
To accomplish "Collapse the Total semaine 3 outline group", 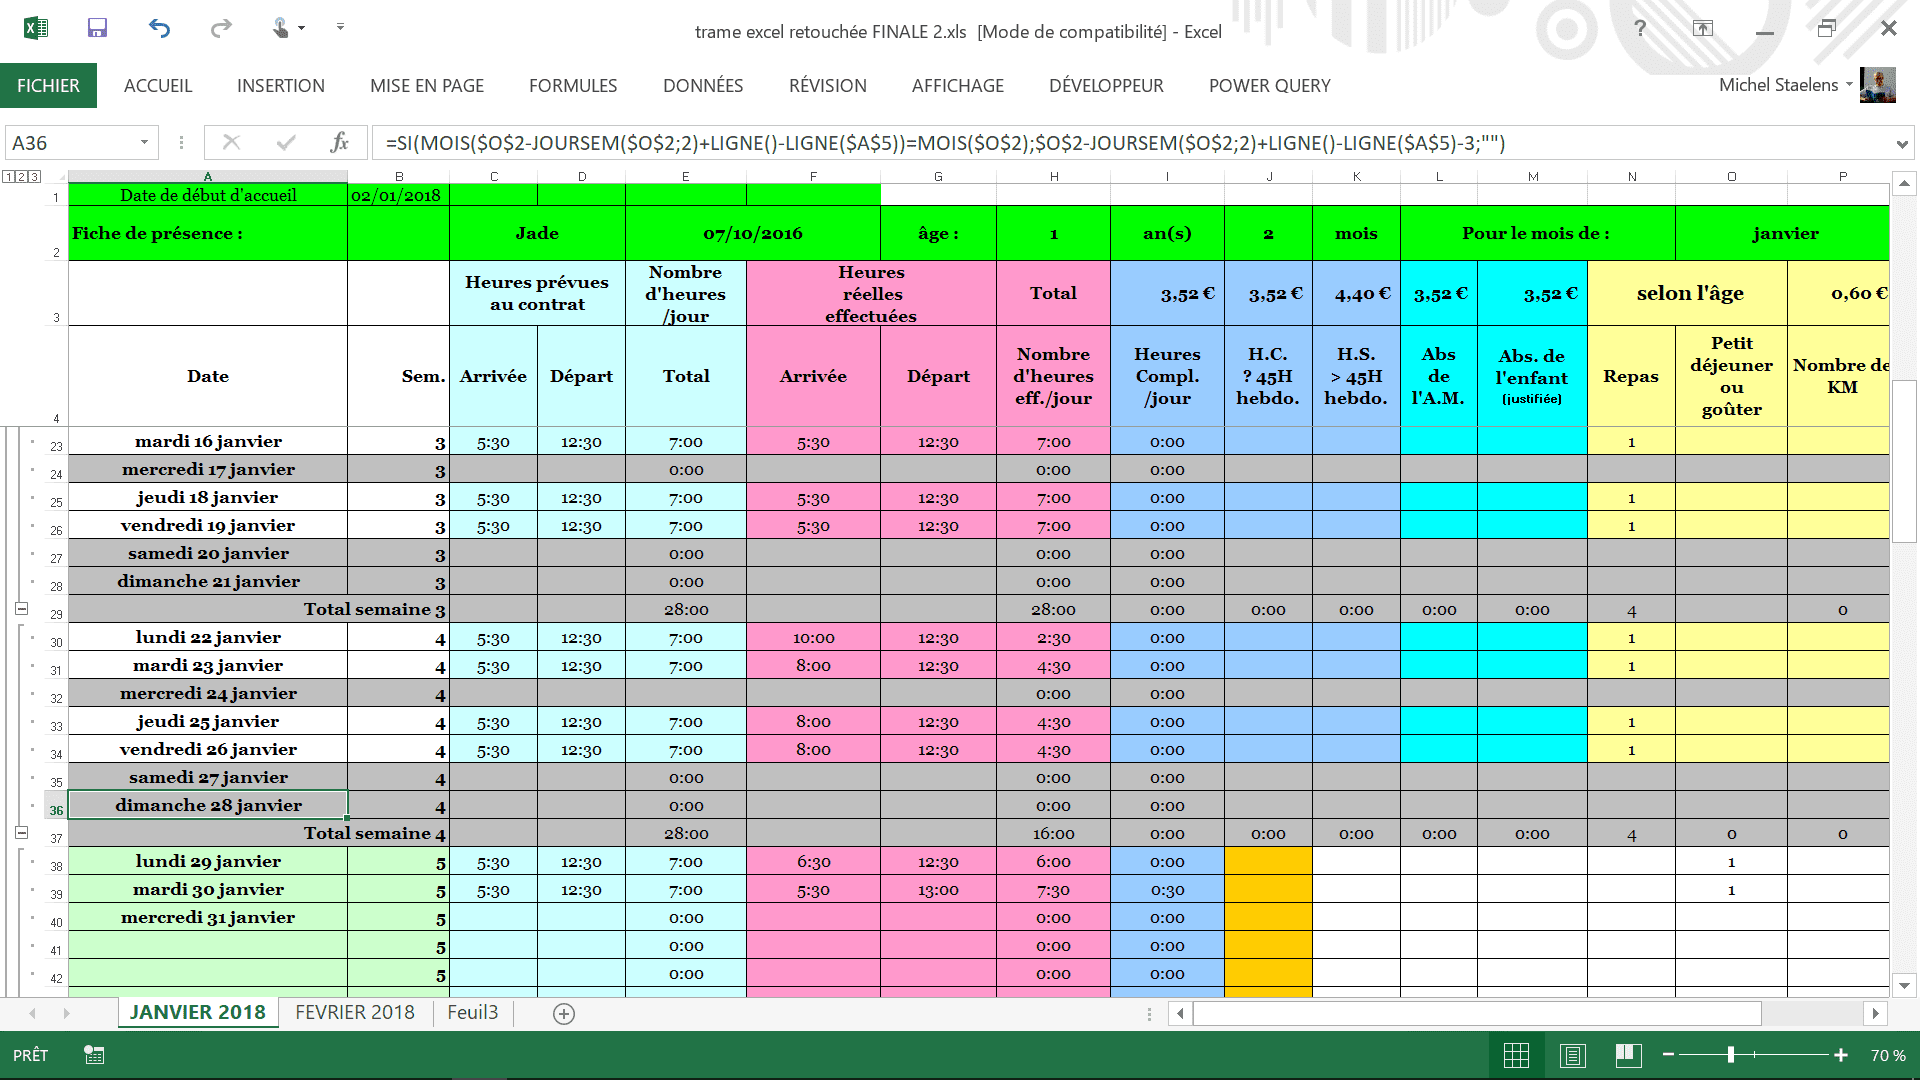I will click(x=21, y=609).
